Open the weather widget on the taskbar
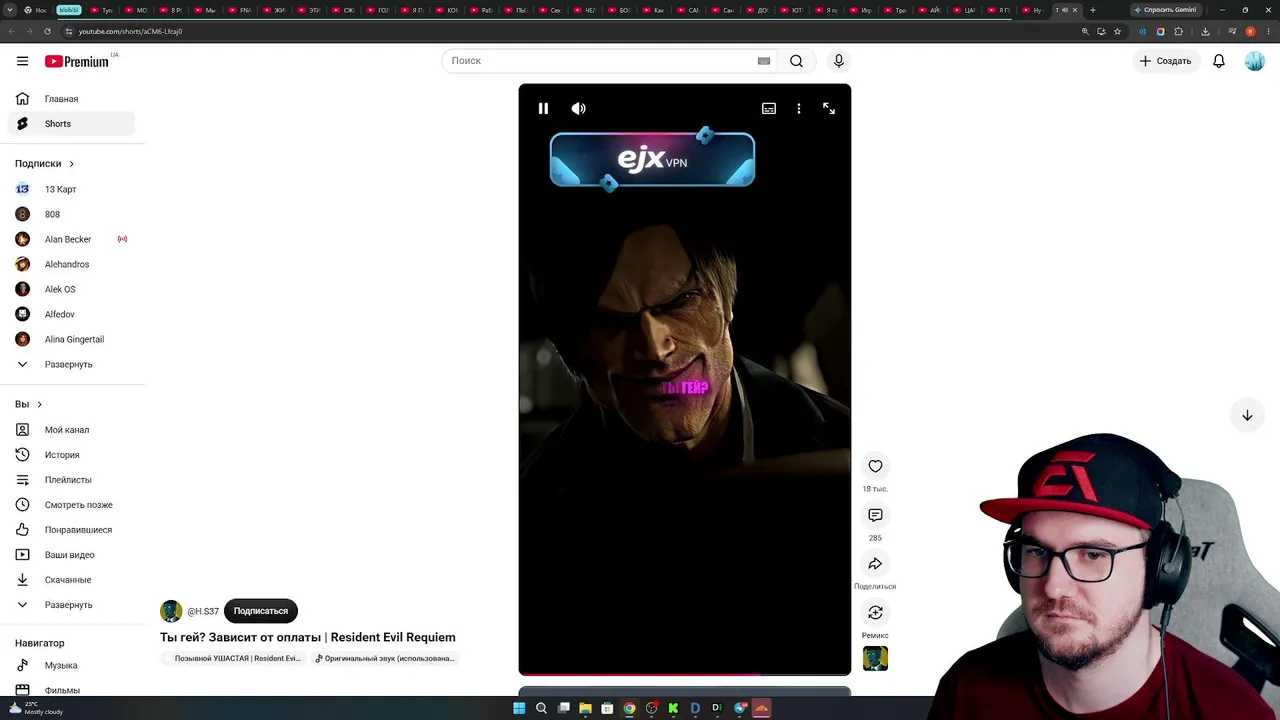The image size is (1280, 720). click(x=36, y=708)
